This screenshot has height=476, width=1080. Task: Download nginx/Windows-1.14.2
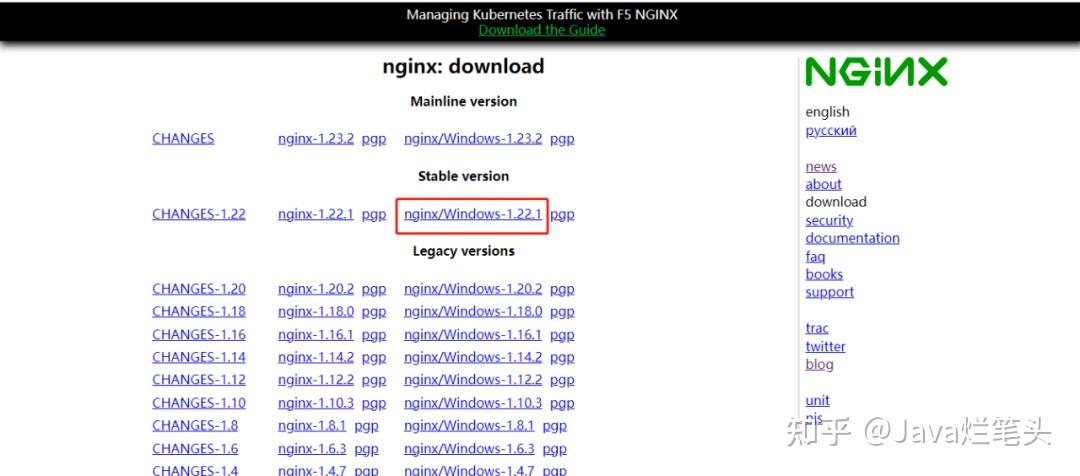(473, 358)
